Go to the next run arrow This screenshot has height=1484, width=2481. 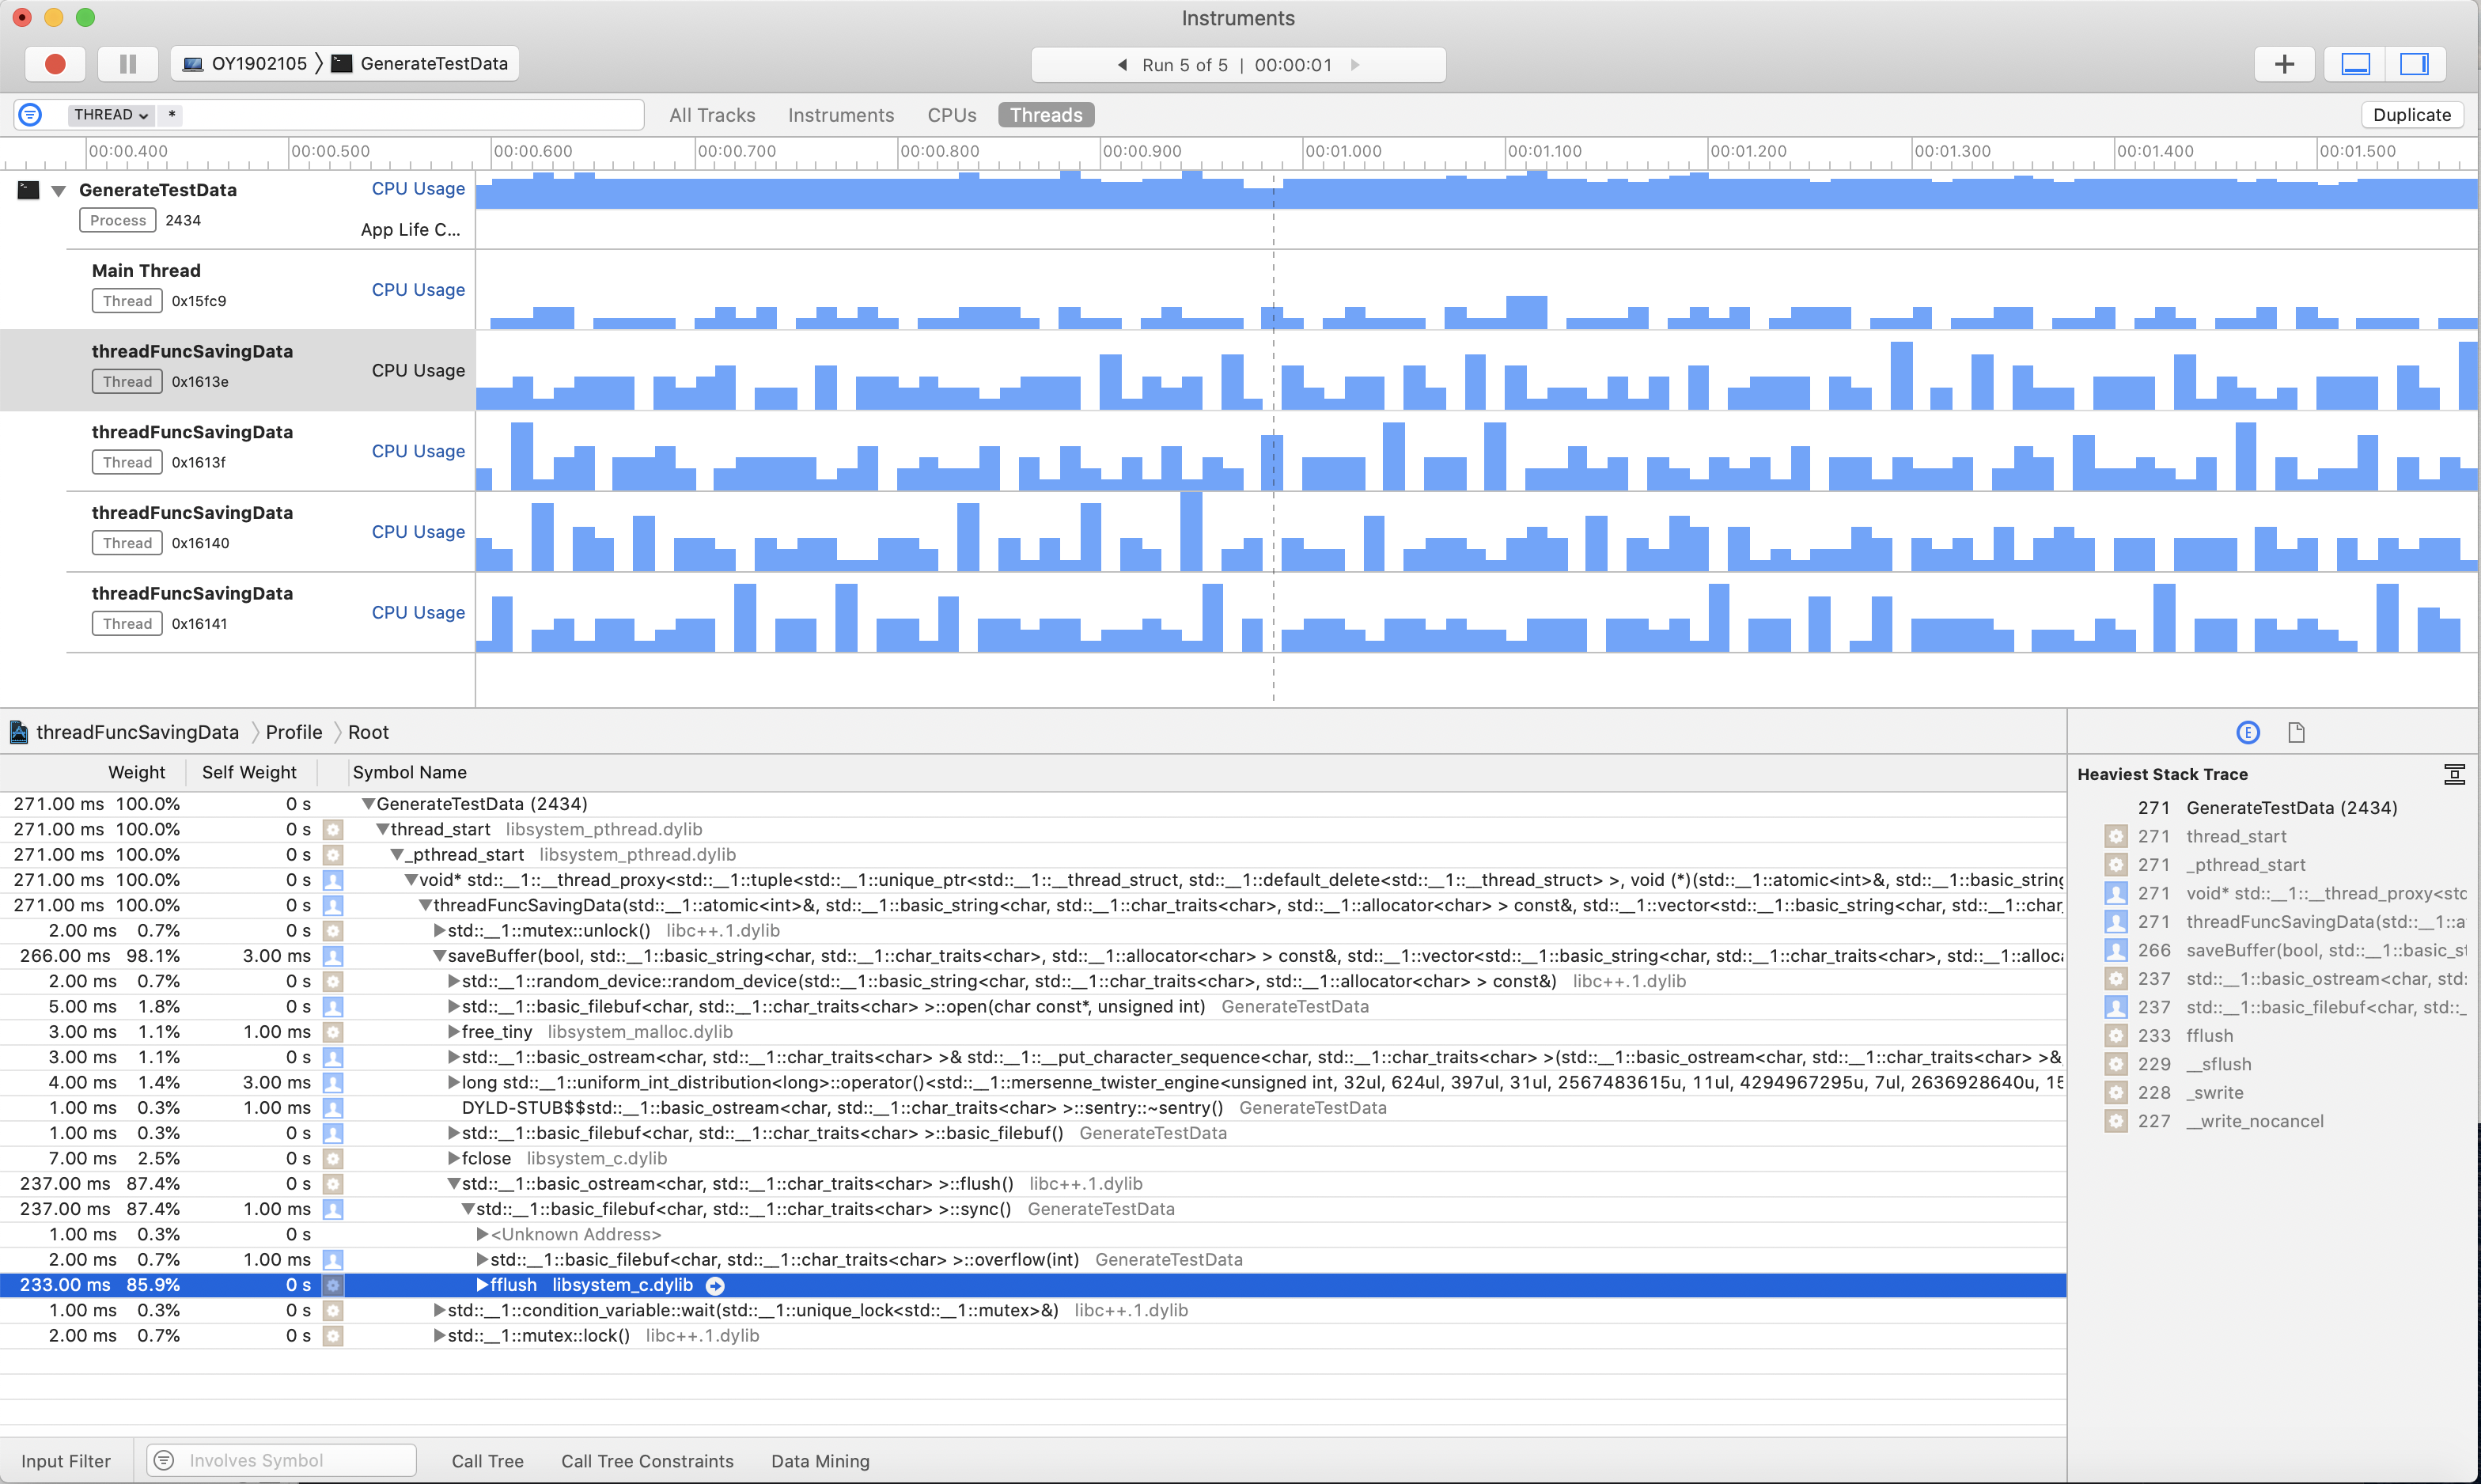1355,65
